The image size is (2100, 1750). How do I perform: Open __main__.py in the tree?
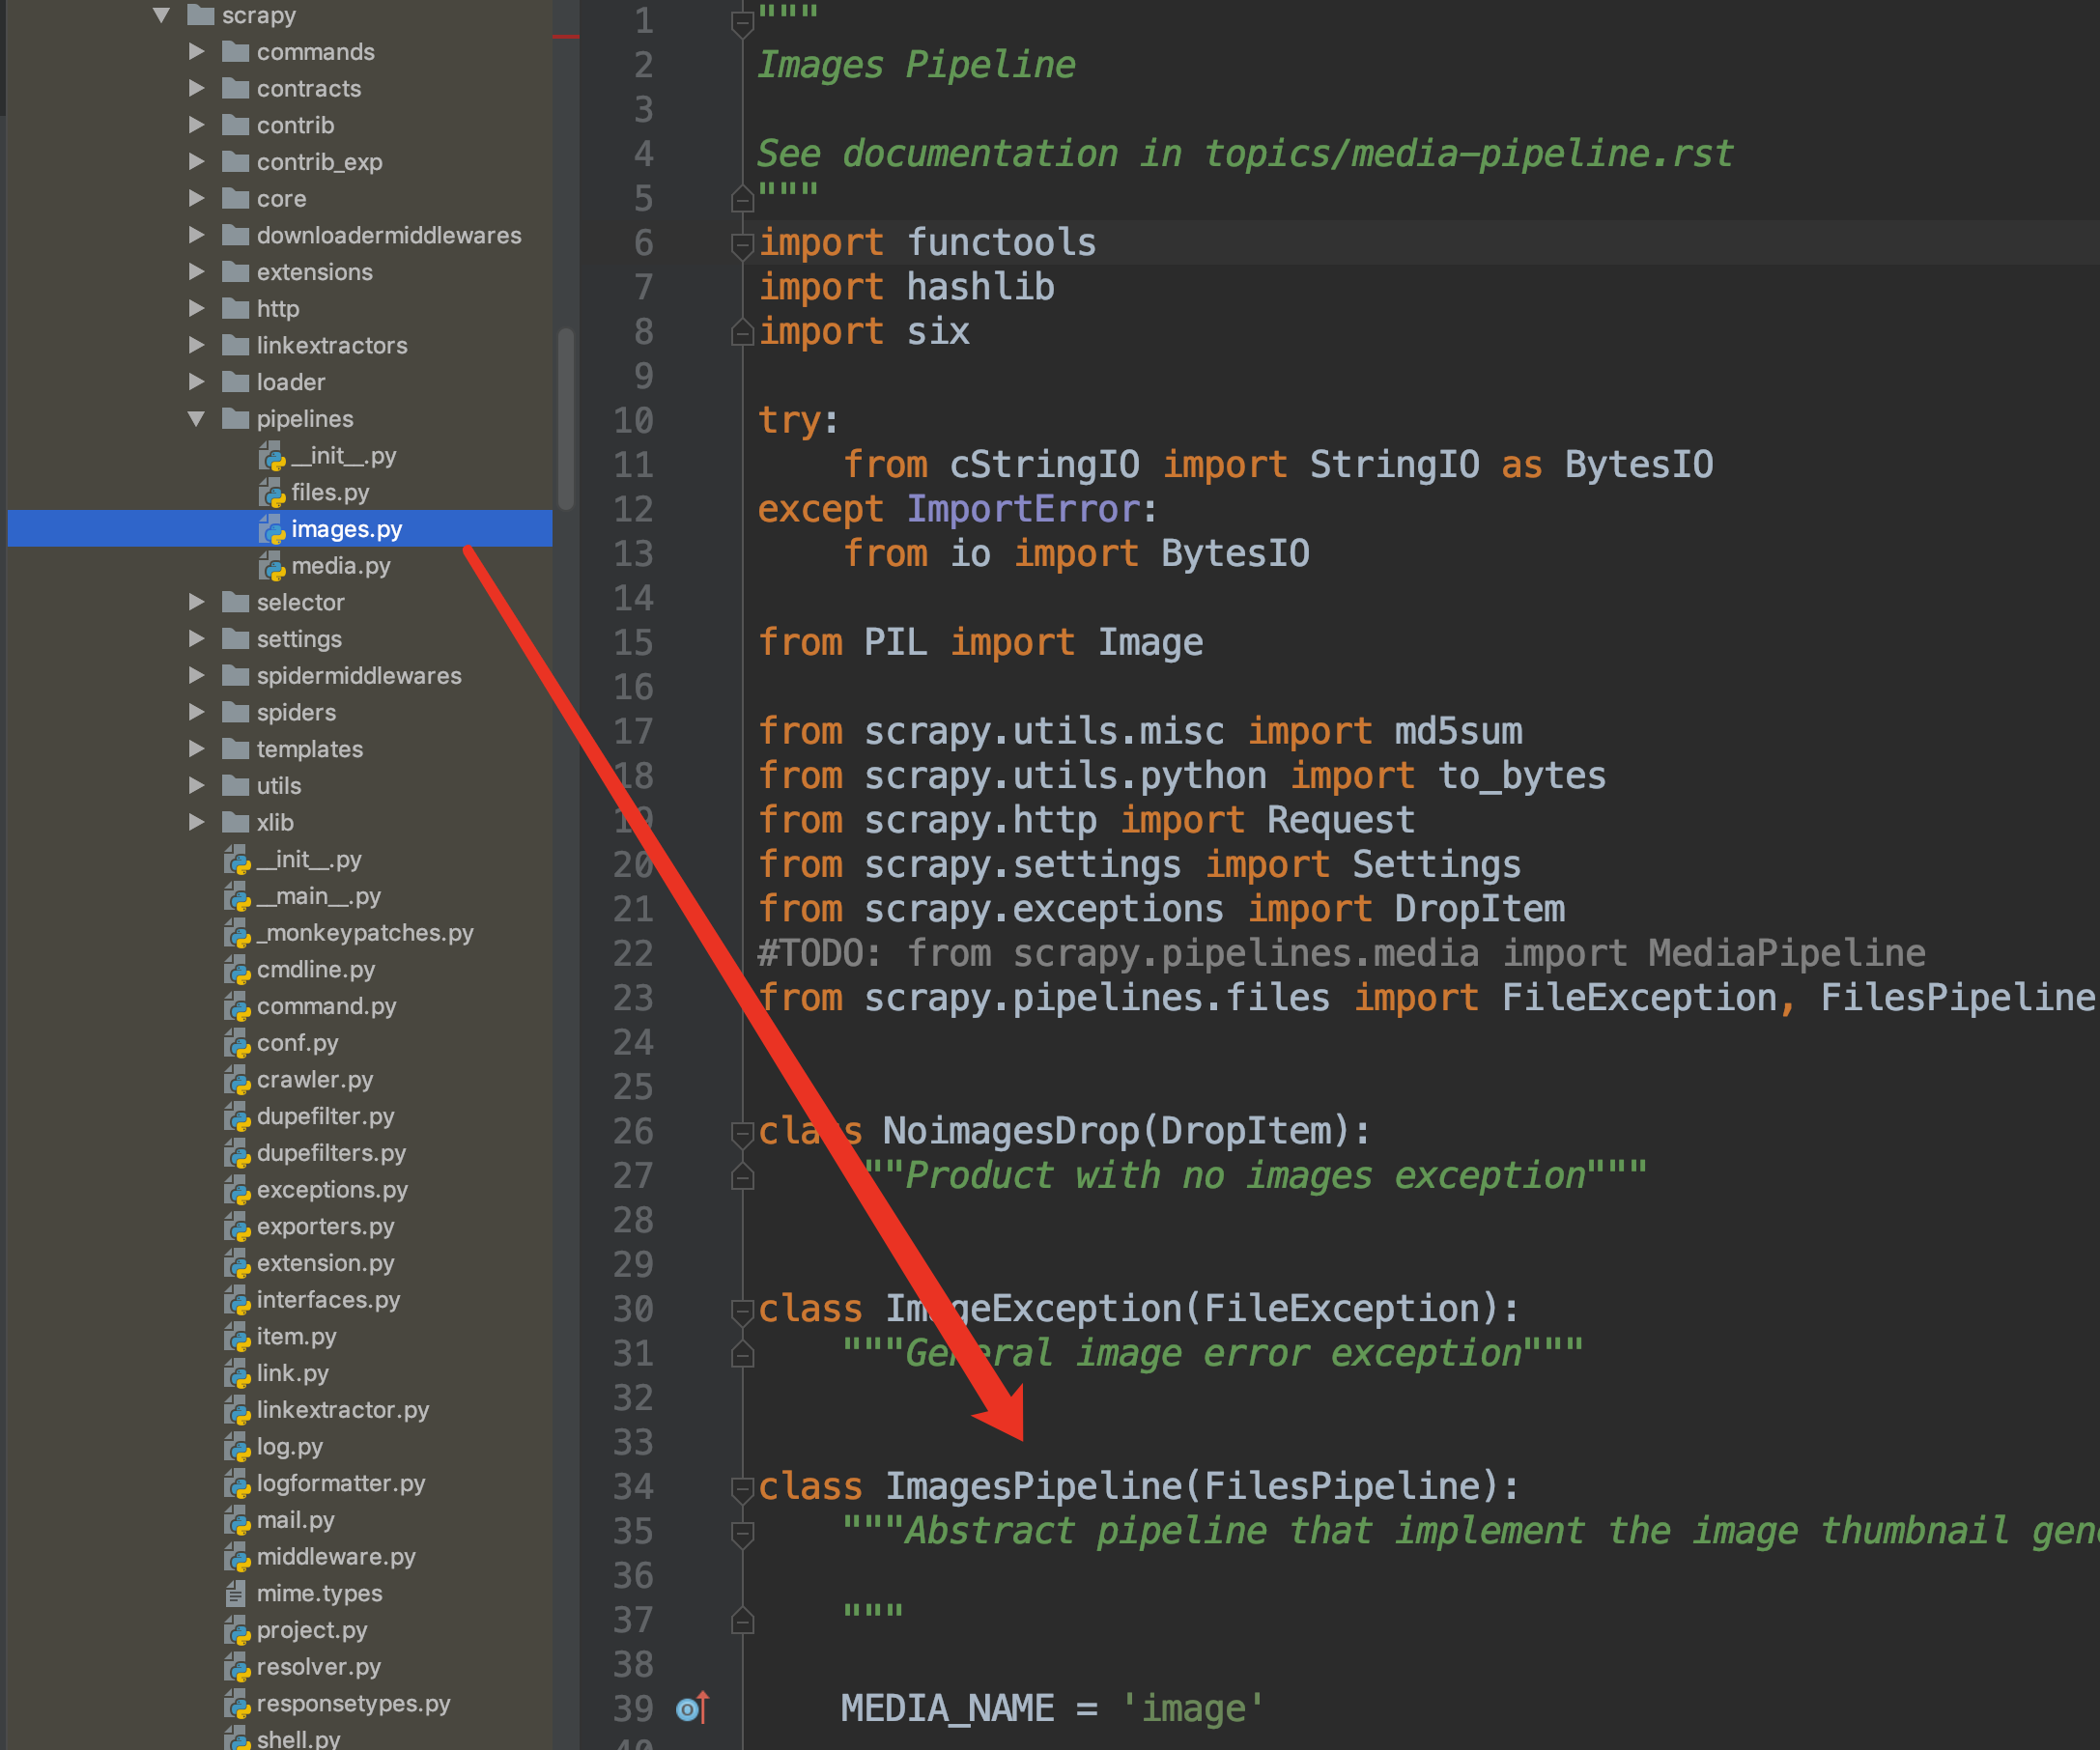pos(318,896)
